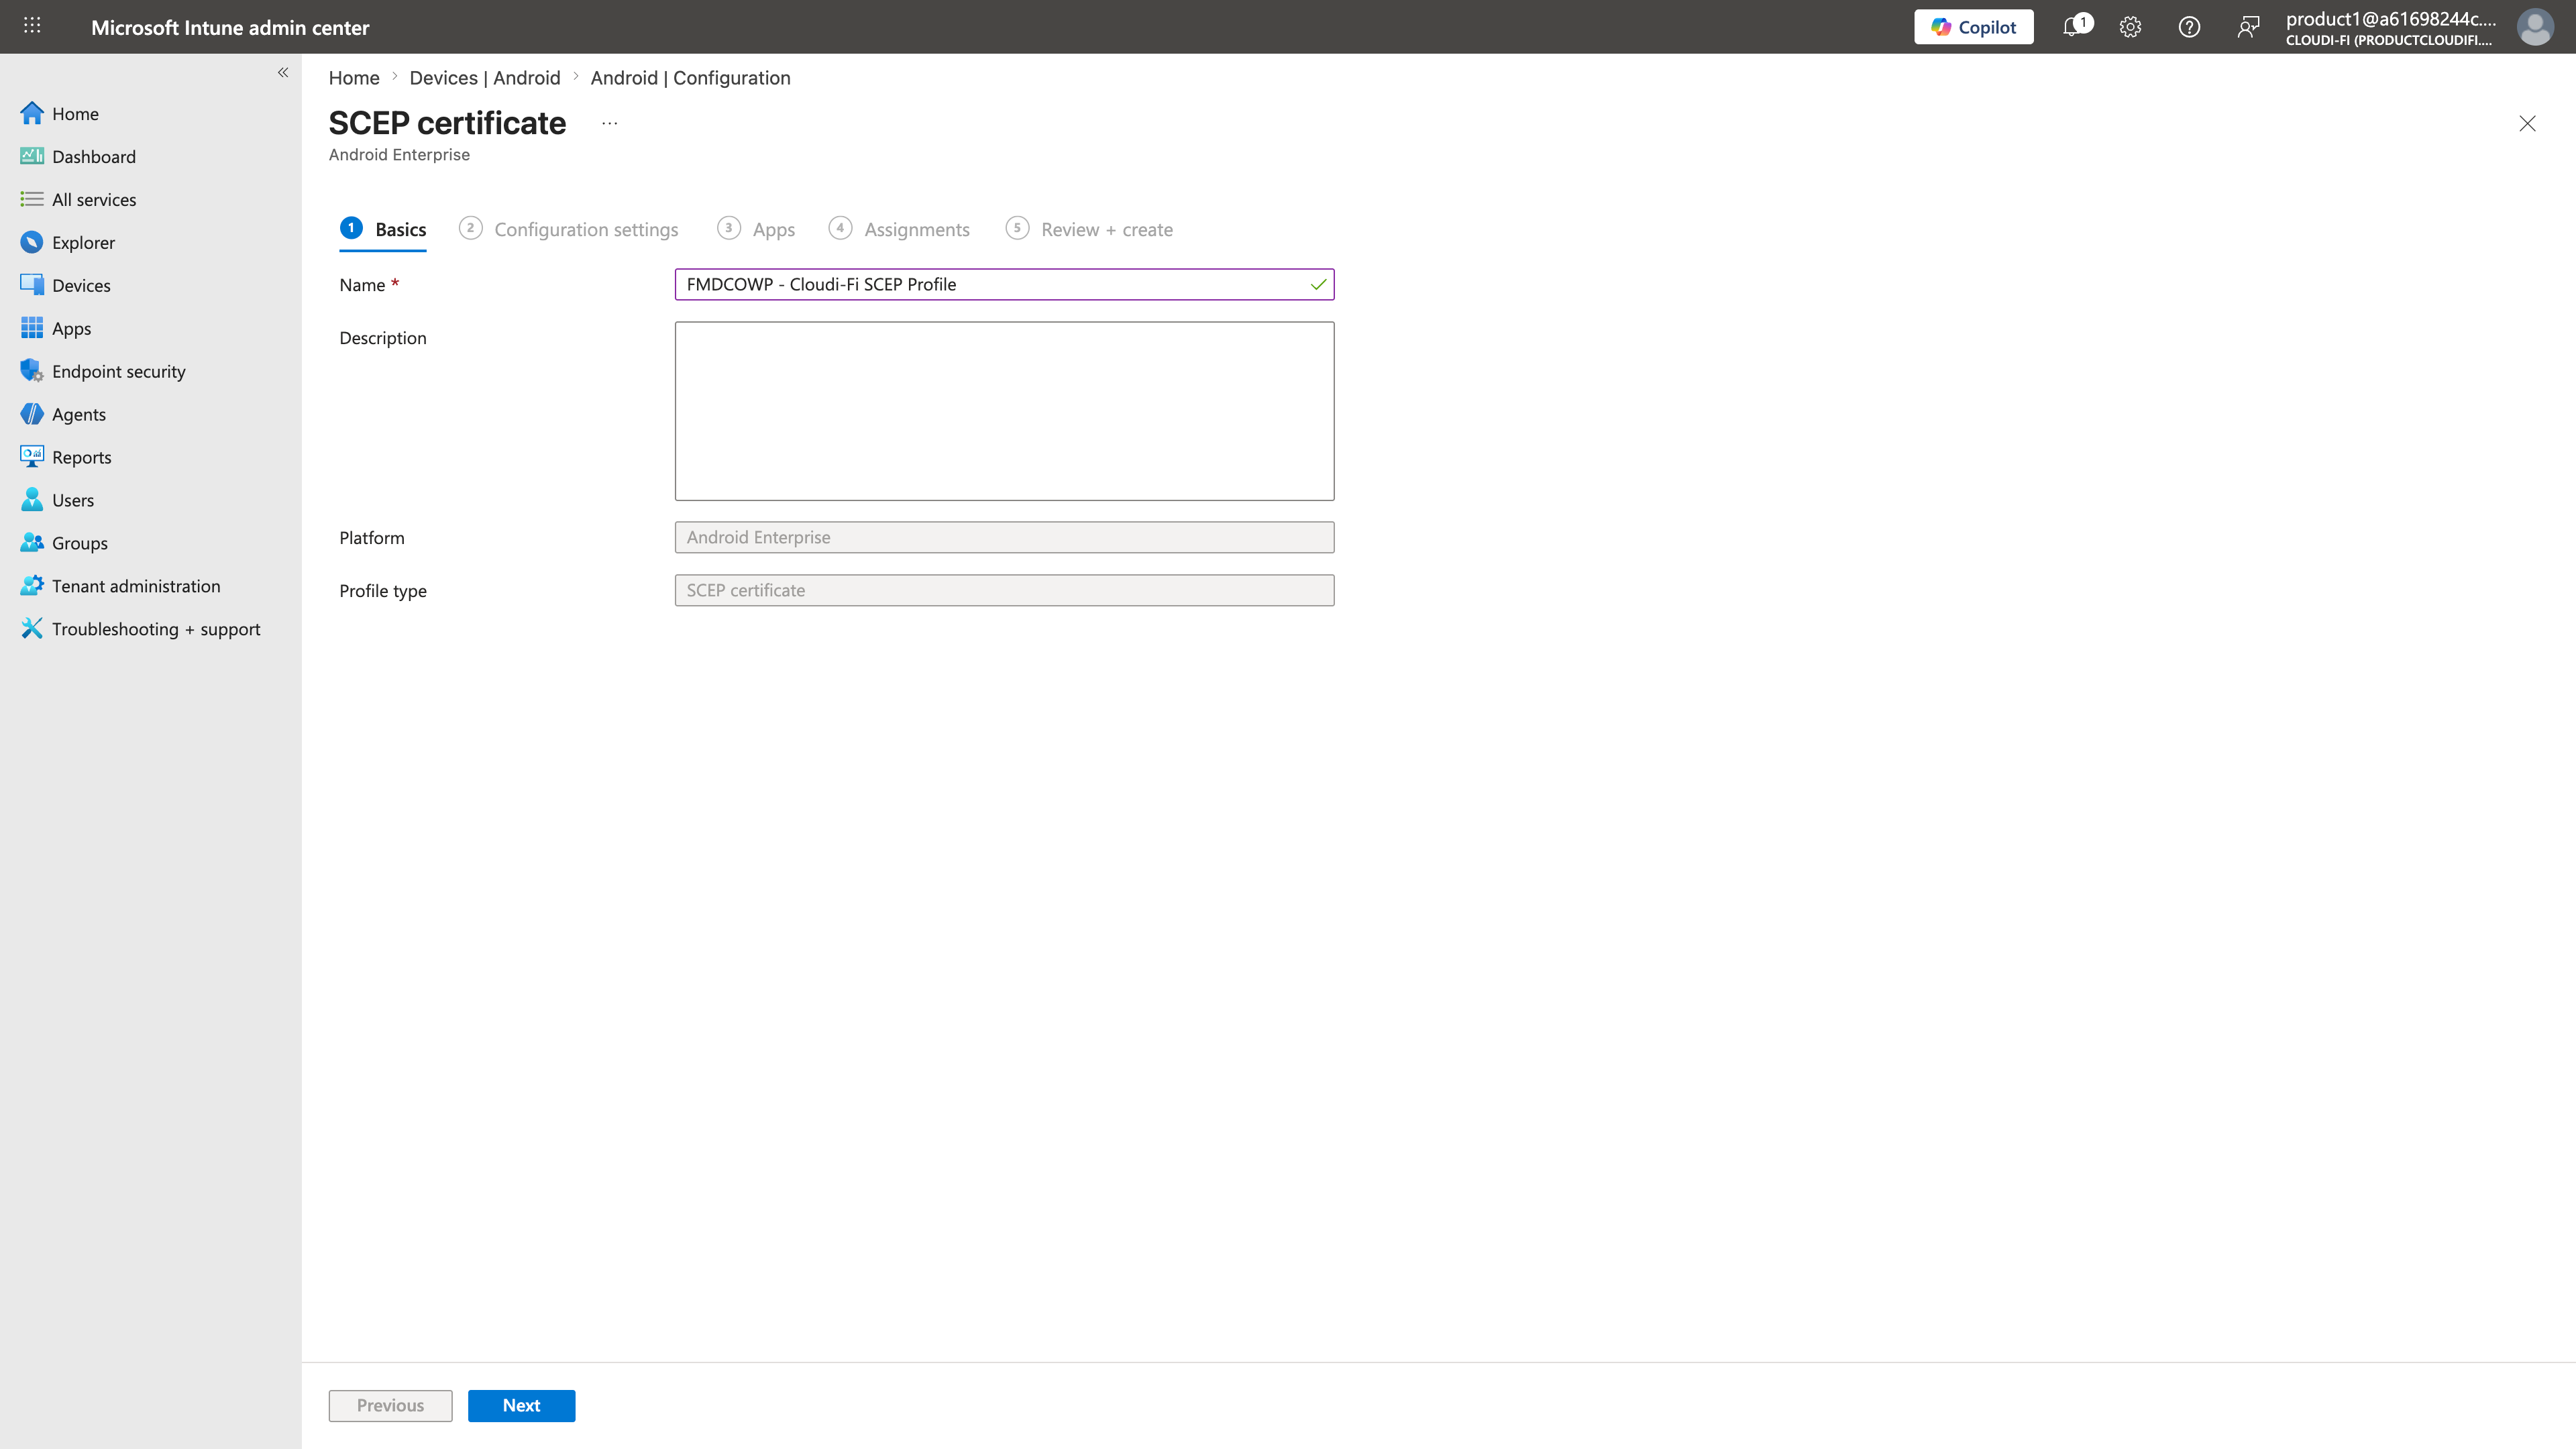Select the Assignments step tab
This screenshot has height=1449, width=2576.
click(x=899, y=229)
